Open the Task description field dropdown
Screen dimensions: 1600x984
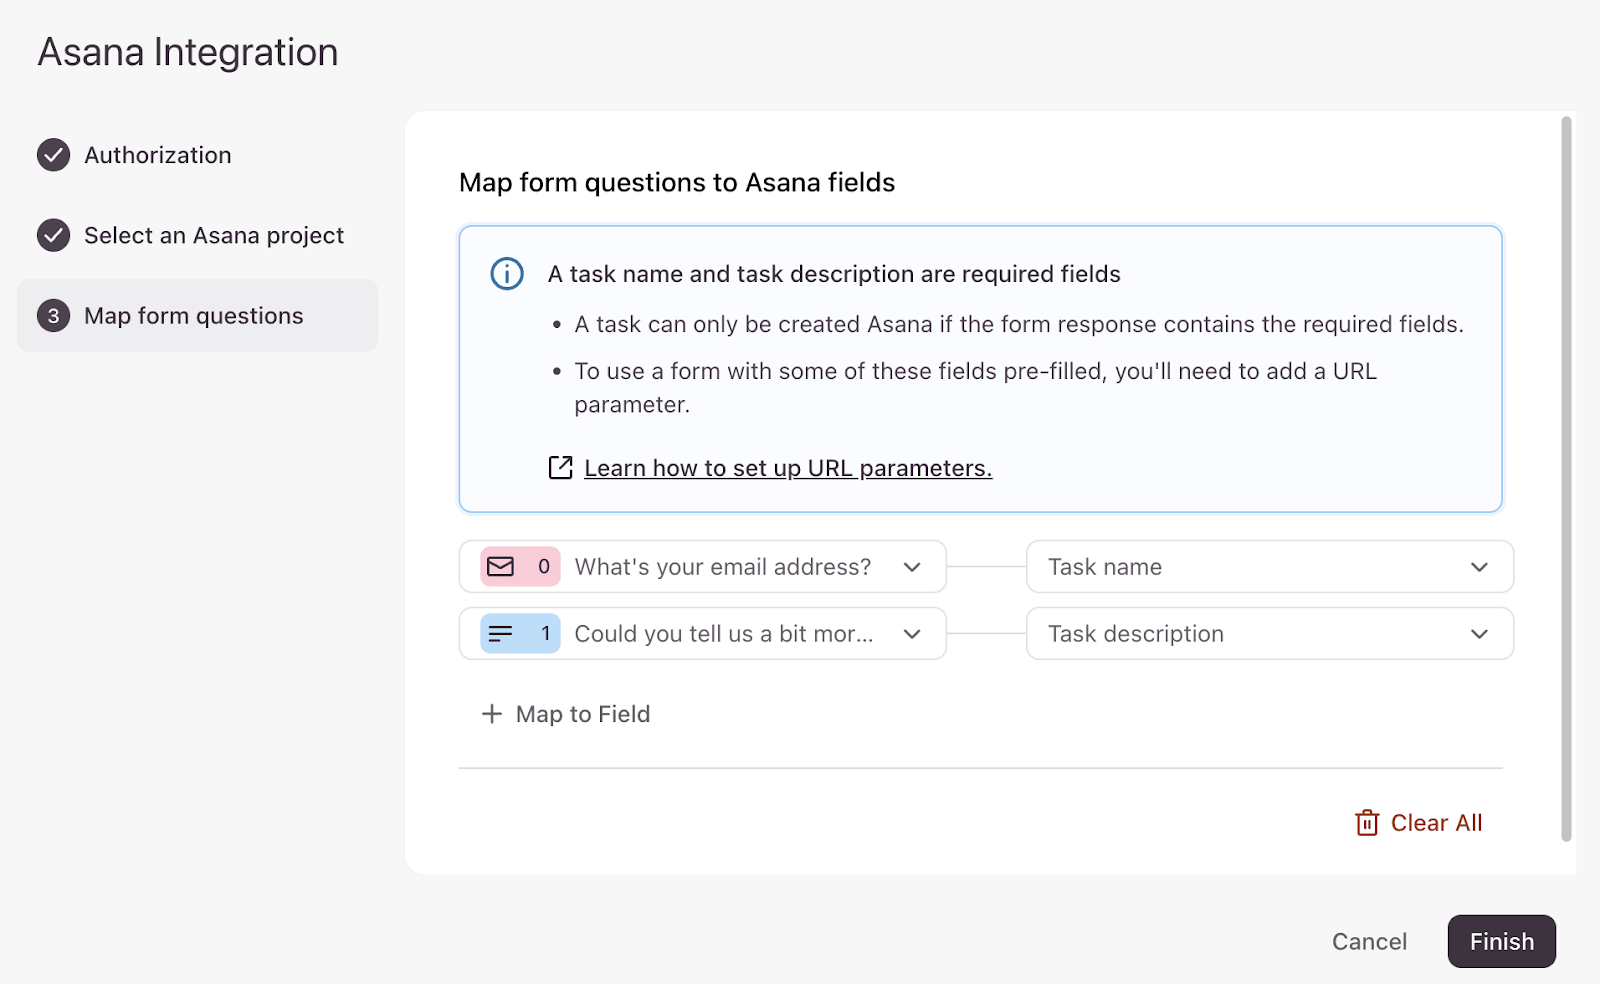point(1478,634)
